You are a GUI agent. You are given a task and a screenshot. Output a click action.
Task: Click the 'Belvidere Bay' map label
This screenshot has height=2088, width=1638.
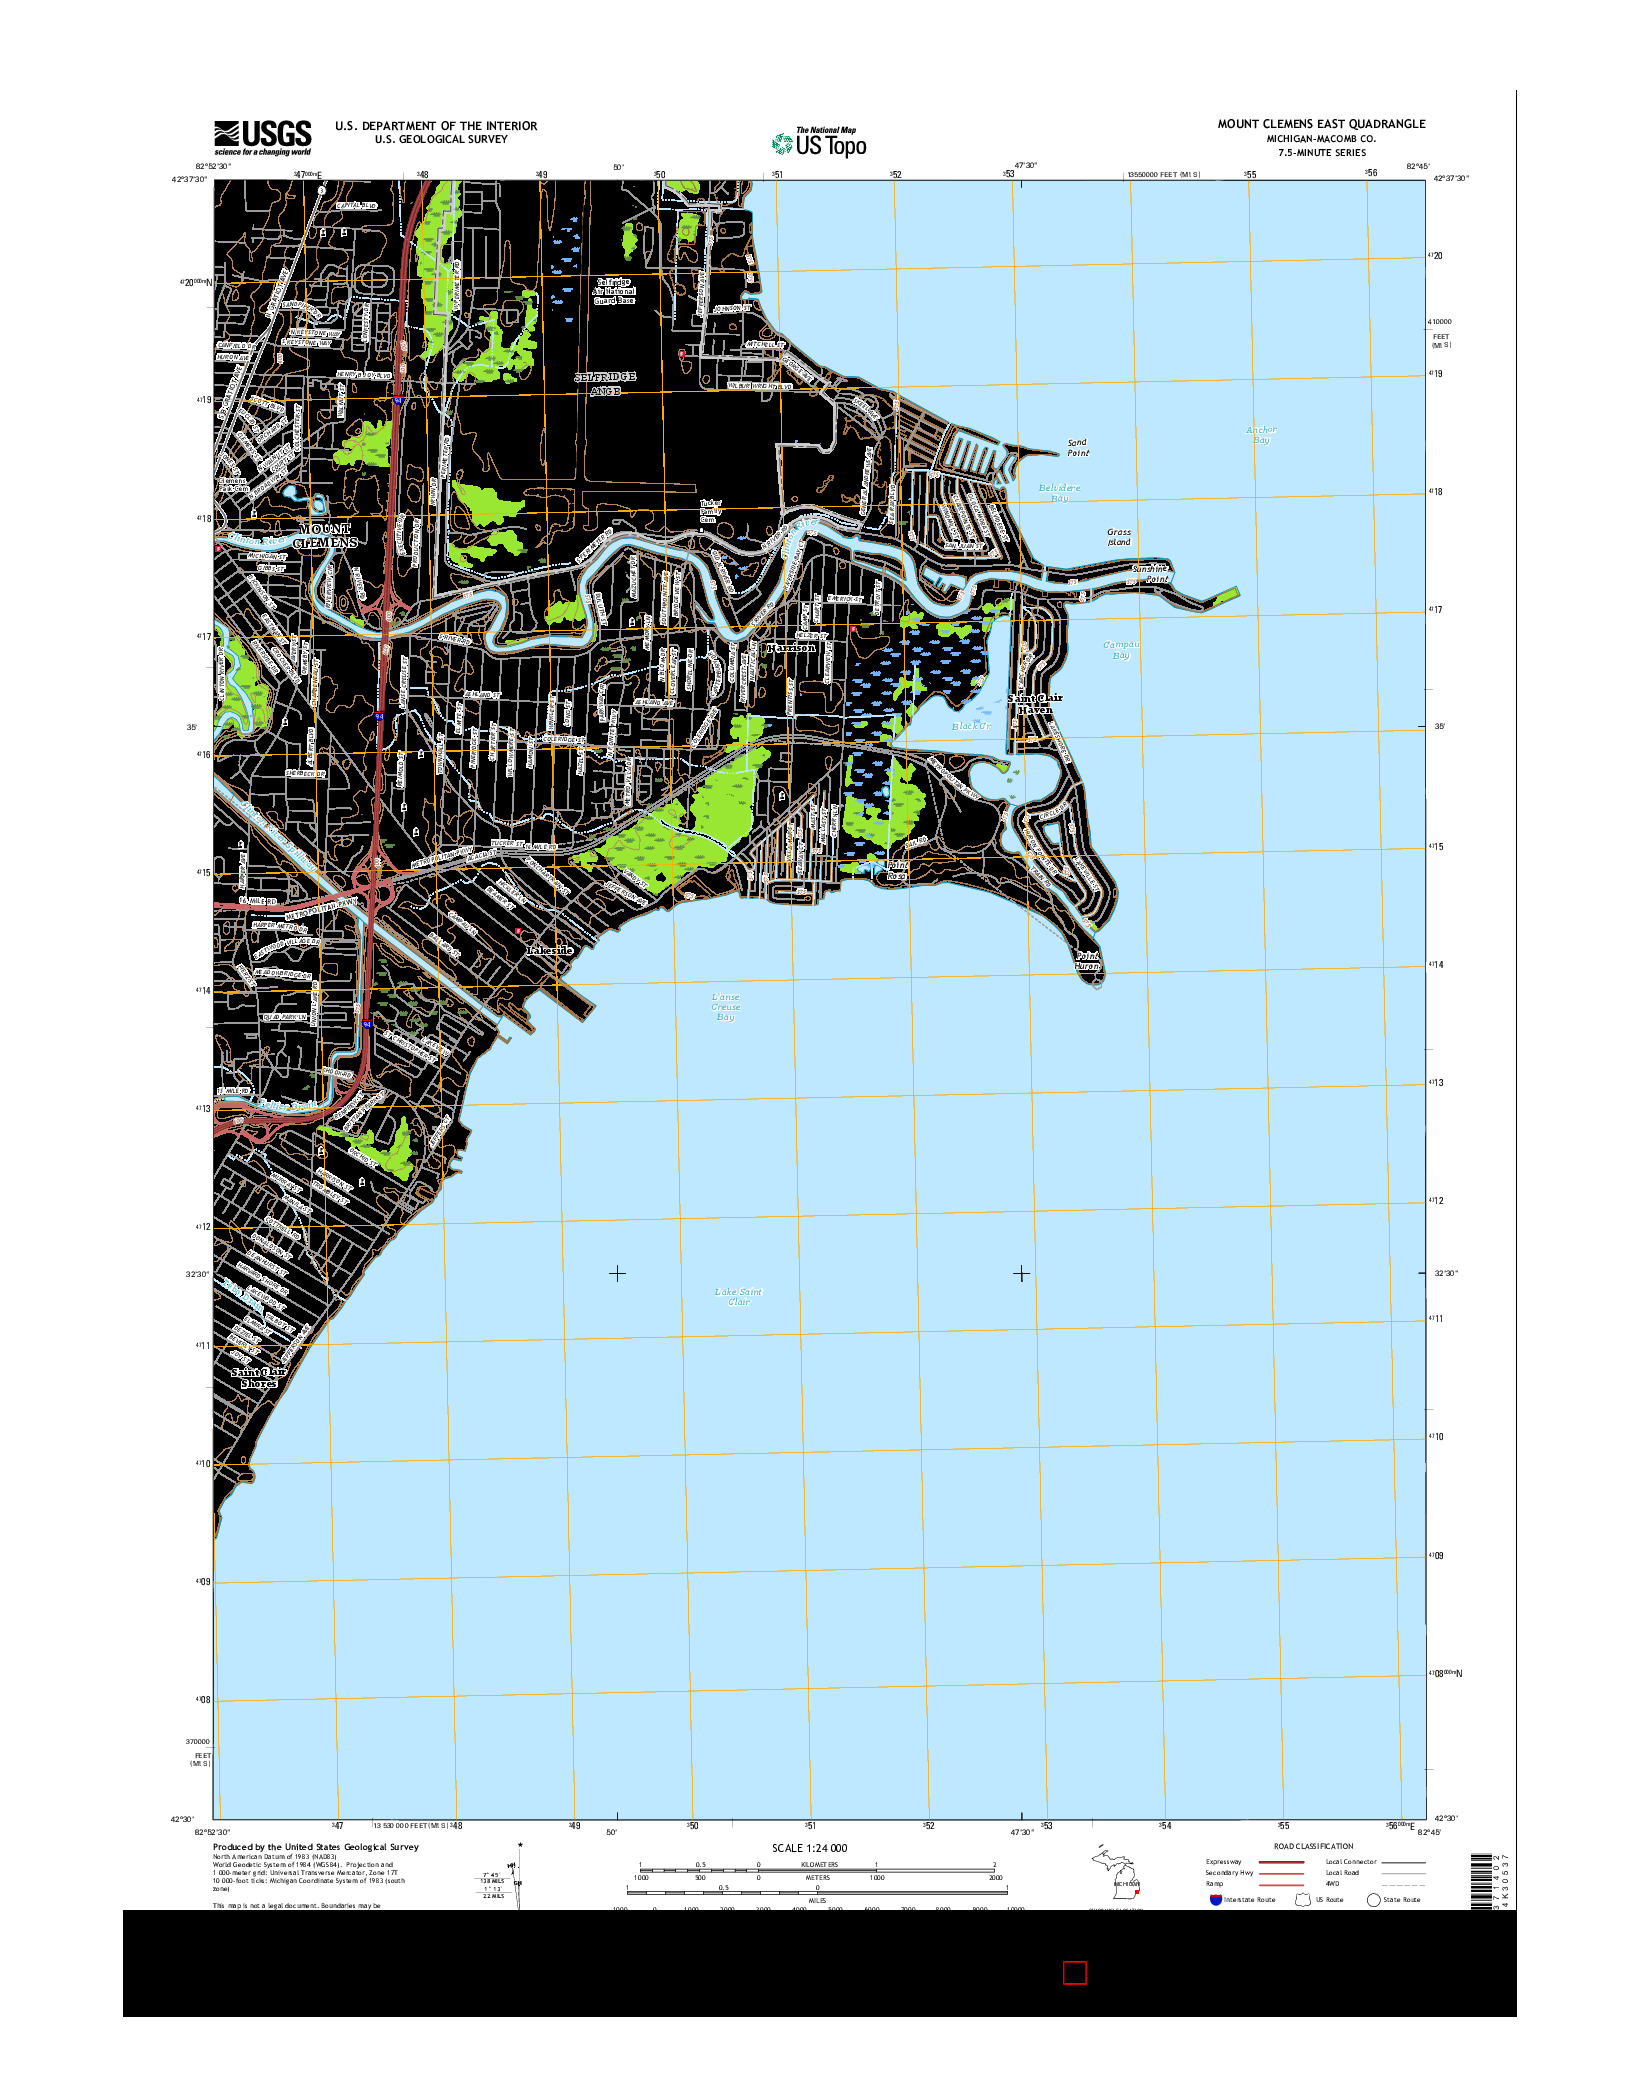tap(1059, 493)
